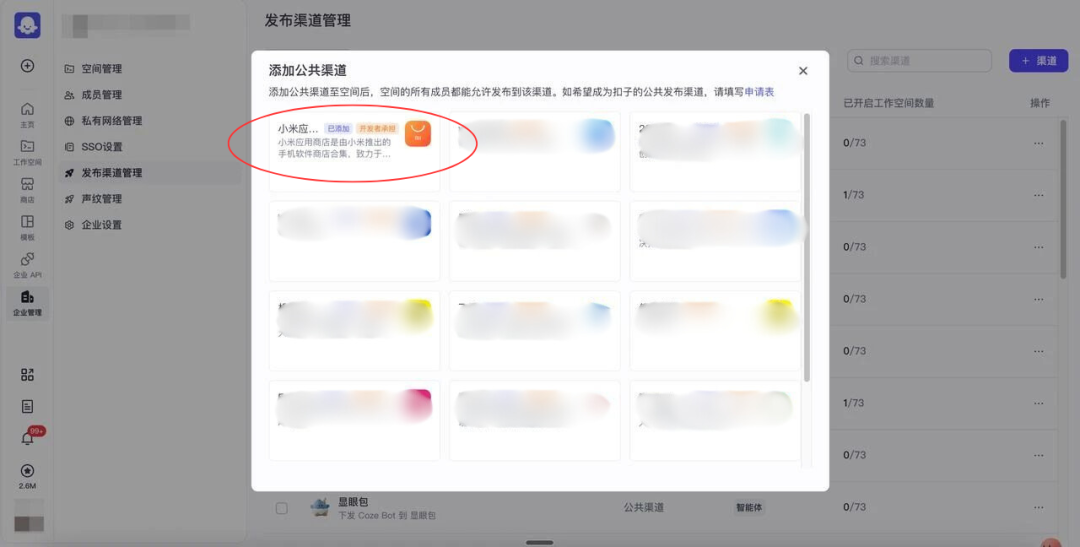
Task: Click the plus create icon in the sidebar
Action: 28,65
